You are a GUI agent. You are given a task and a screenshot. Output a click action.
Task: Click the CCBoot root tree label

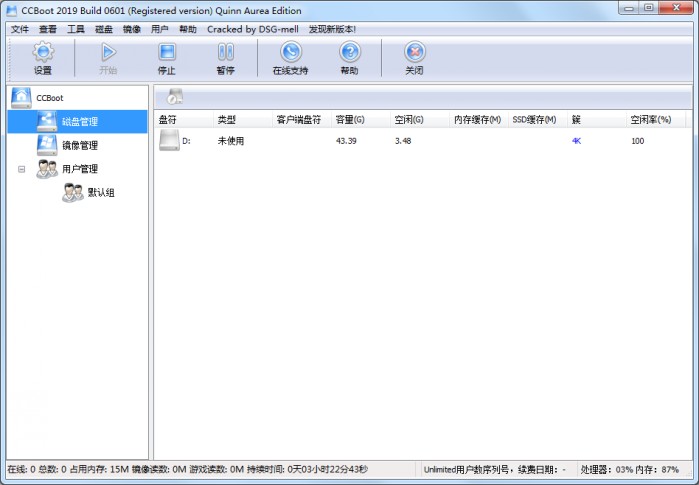click(x=49, y=98)
